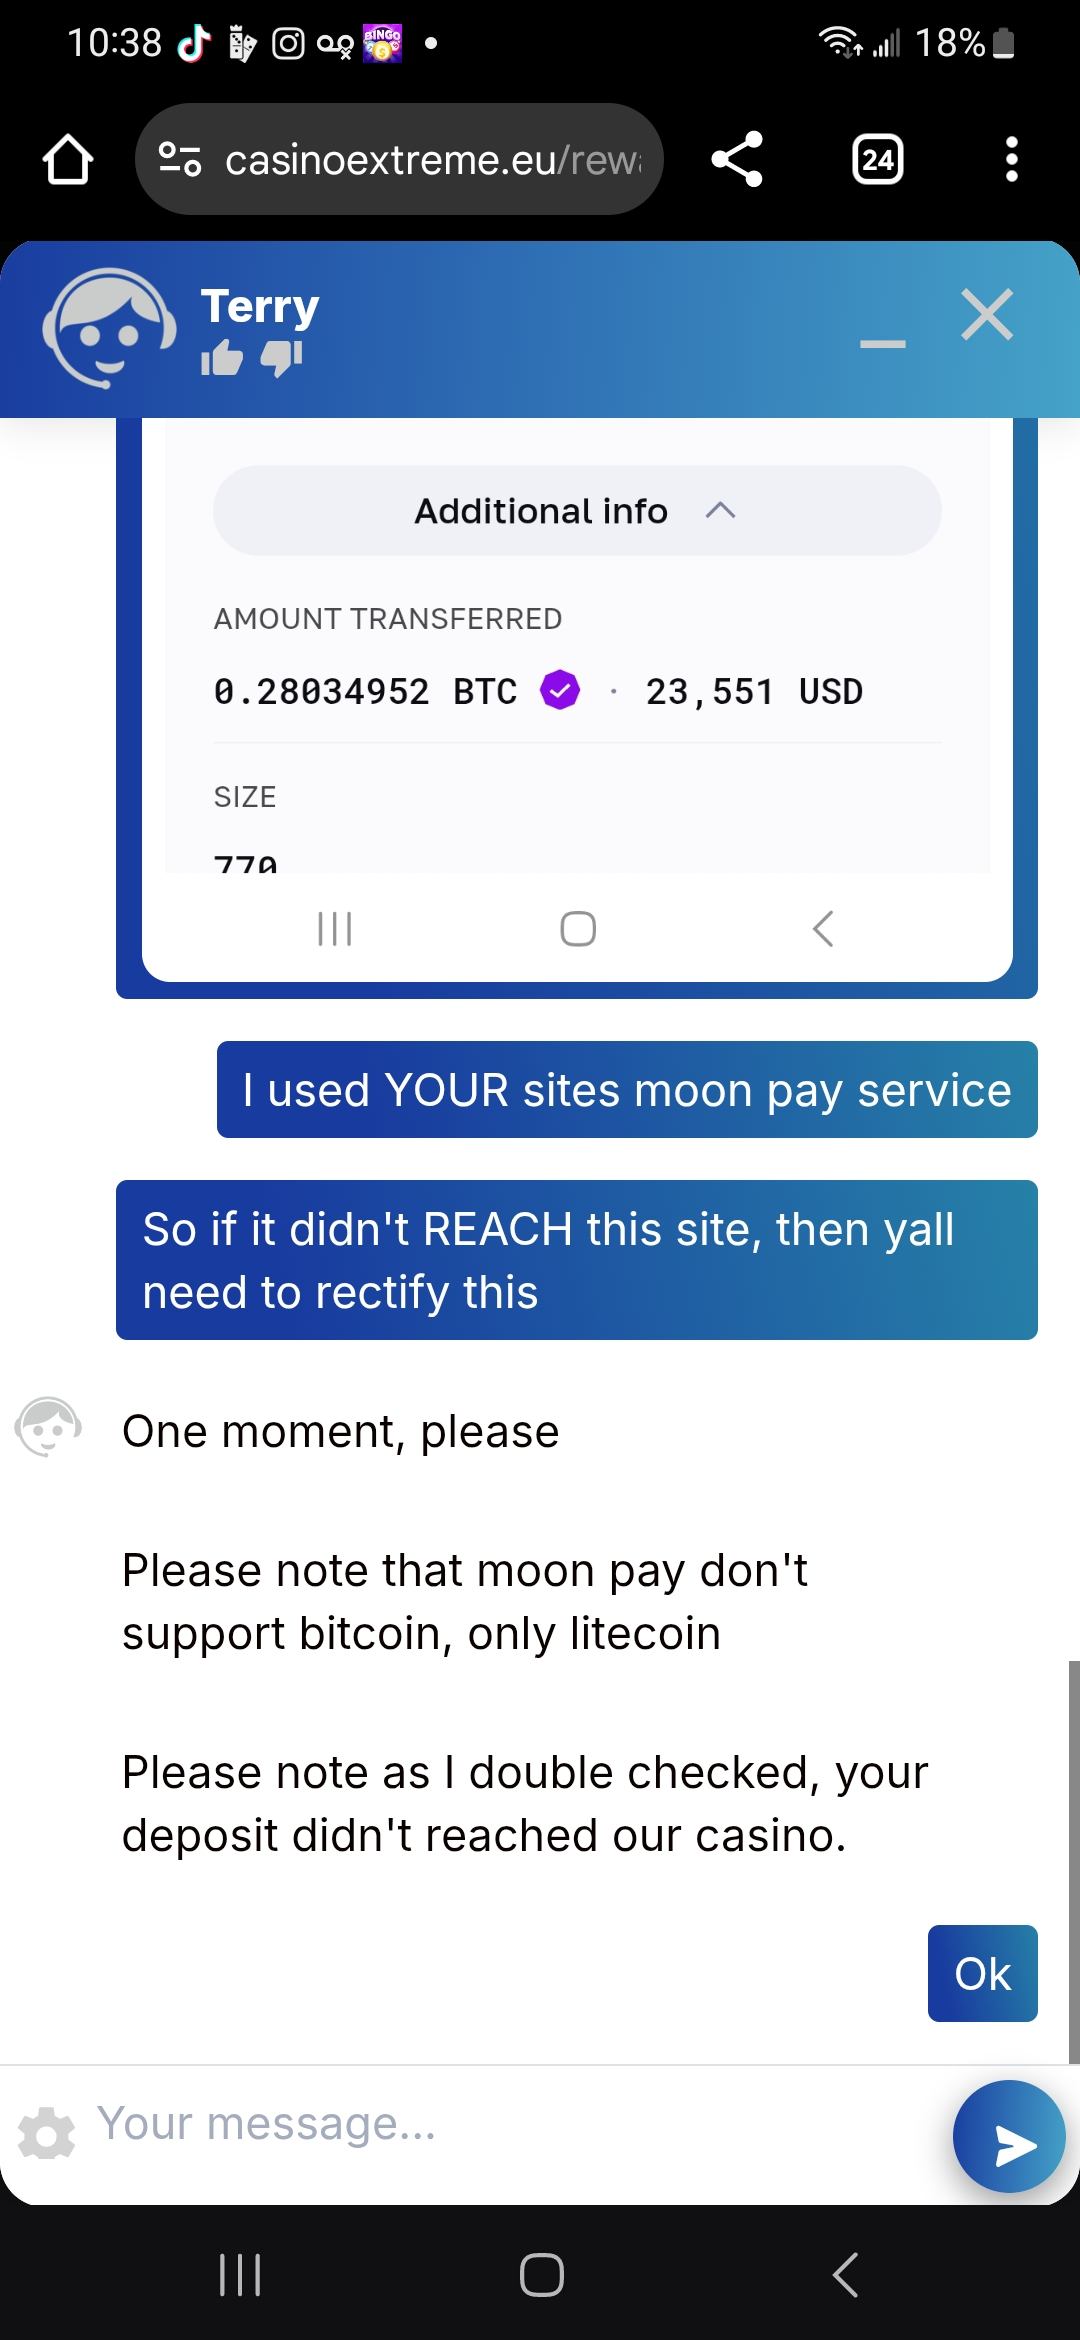Tap the Ok quick reply button
Viewport: 1080px width, 2340px height.
click(x=982, y=1973)
